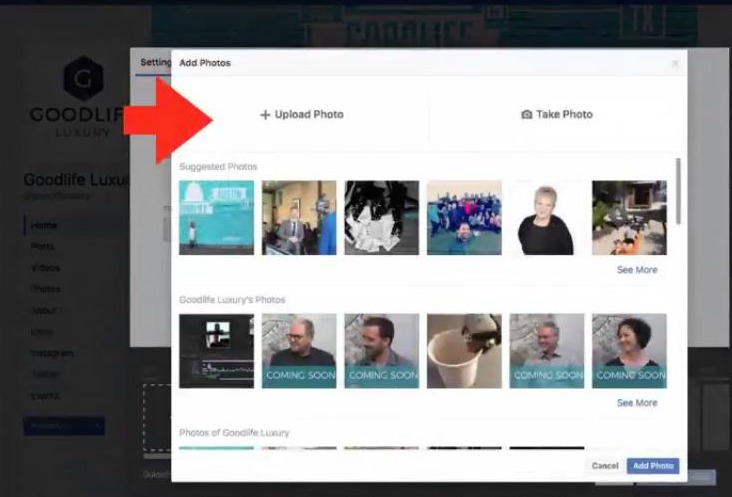Open Videos in the page sidebar
The width and height of the screenshot is (732, 497).
[x=45, y=268]
